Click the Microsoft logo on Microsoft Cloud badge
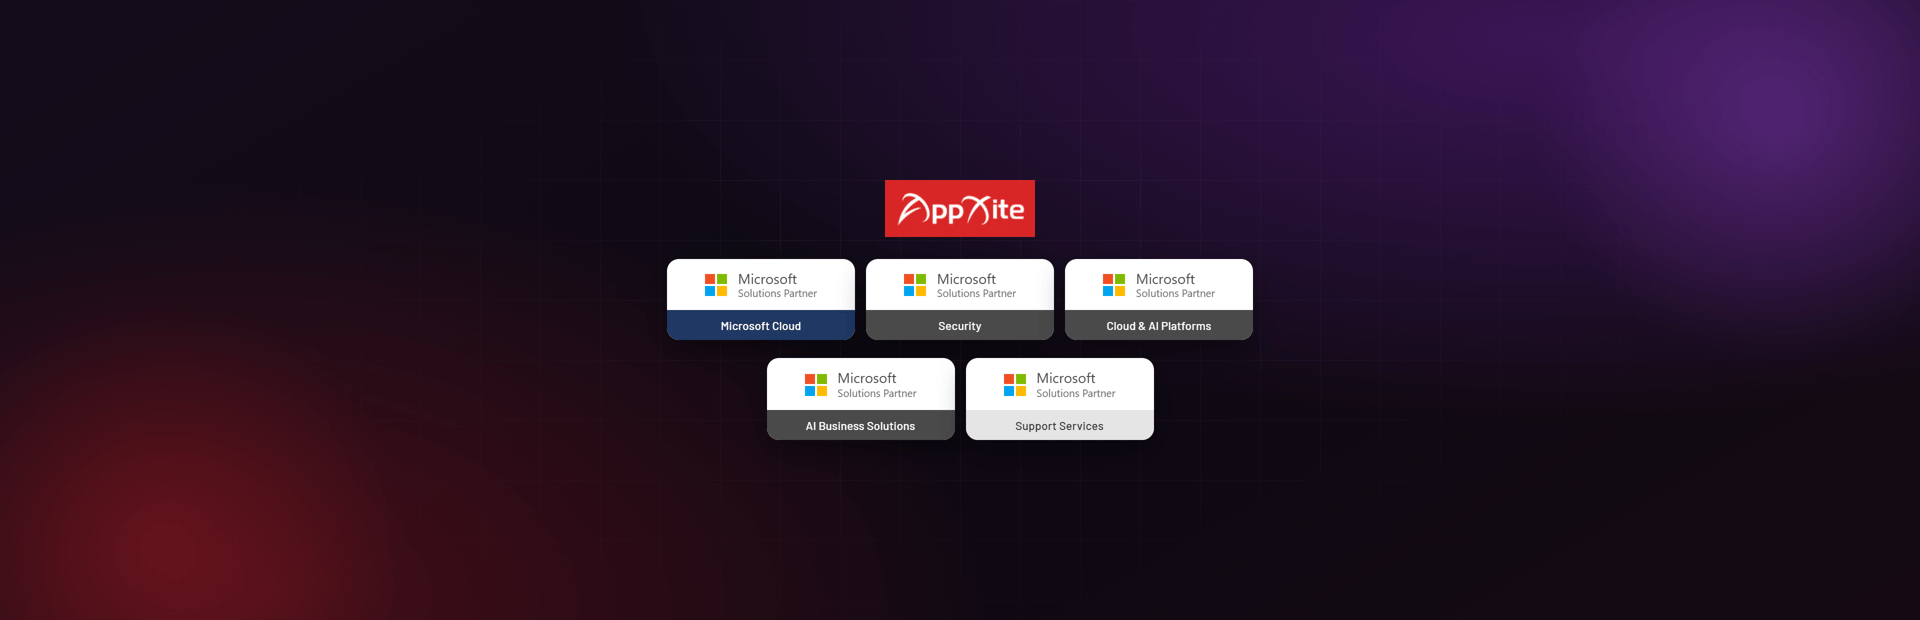 [716, 285]
